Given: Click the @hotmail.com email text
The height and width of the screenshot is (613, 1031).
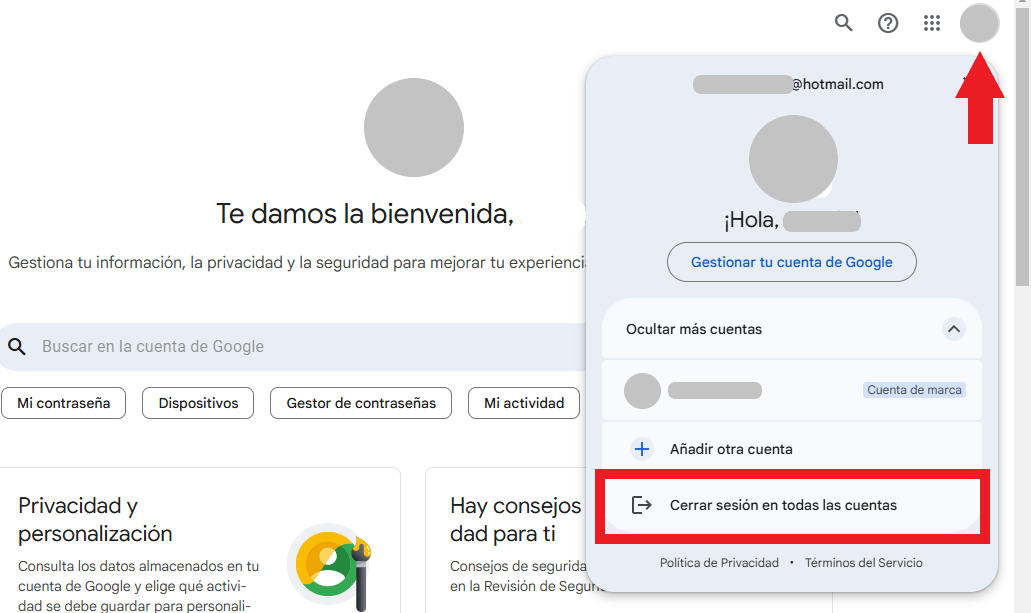Looking at the screenshot, I should 837,84.
